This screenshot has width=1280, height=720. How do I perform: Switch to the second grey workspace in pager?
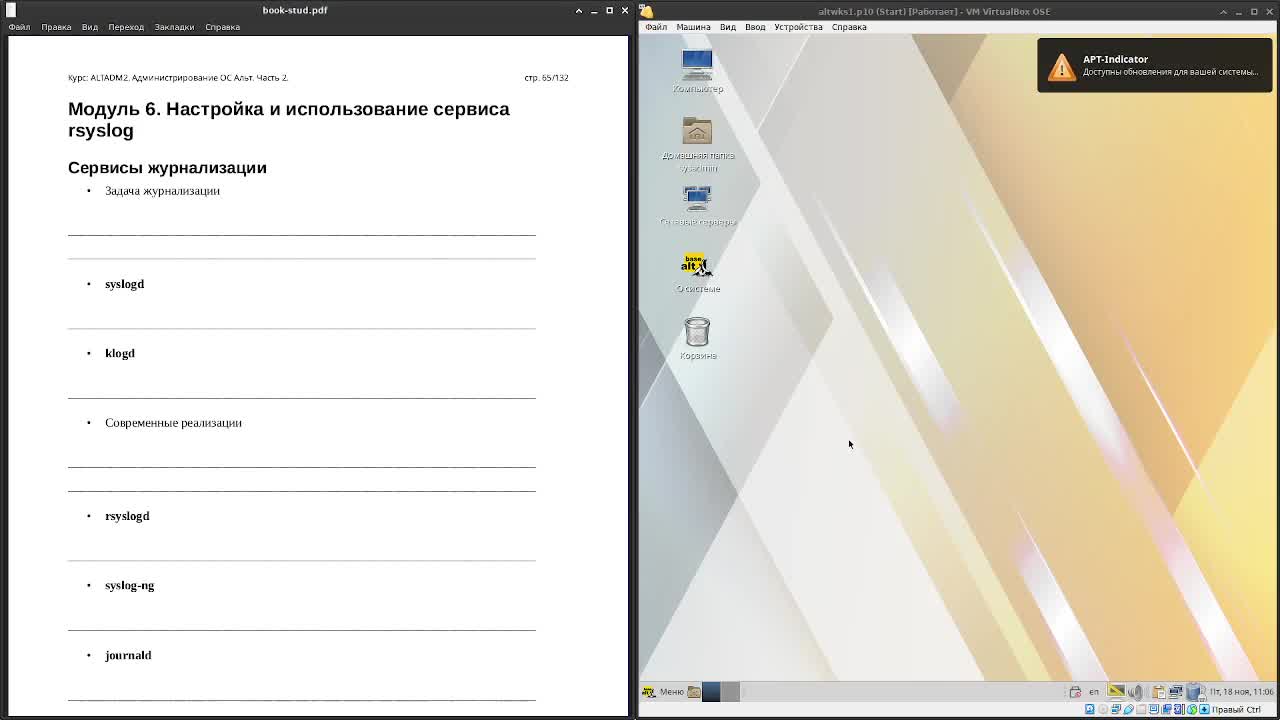(x=730, y=692)
